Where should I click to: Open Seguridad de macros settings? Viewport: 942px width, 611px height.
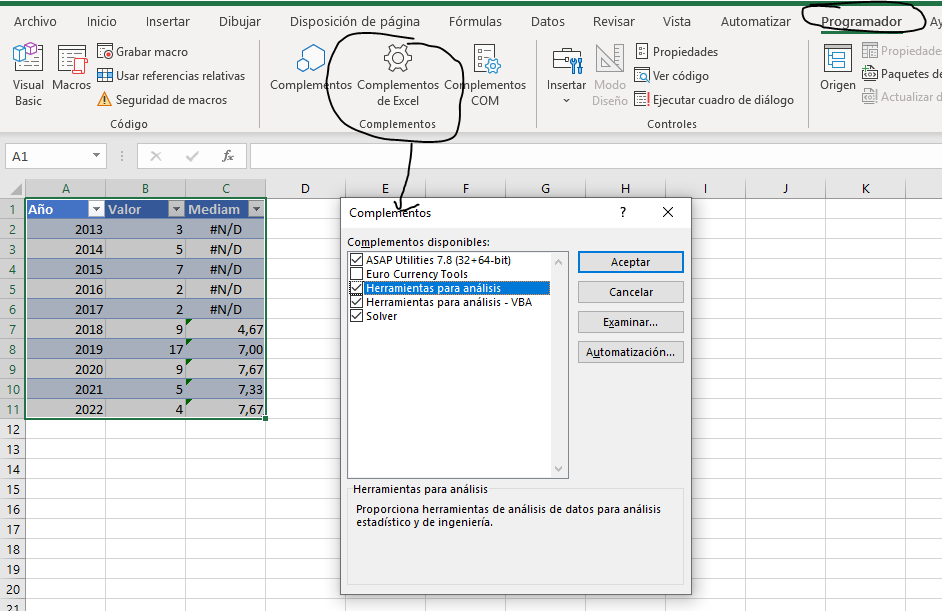tap(162, 100)
